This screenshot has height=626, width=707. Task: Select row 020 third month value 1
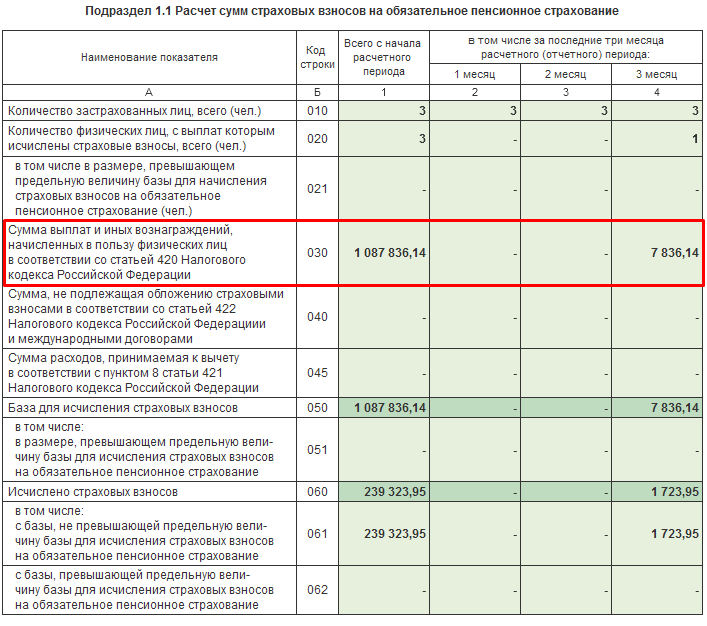tap(656, 138)
